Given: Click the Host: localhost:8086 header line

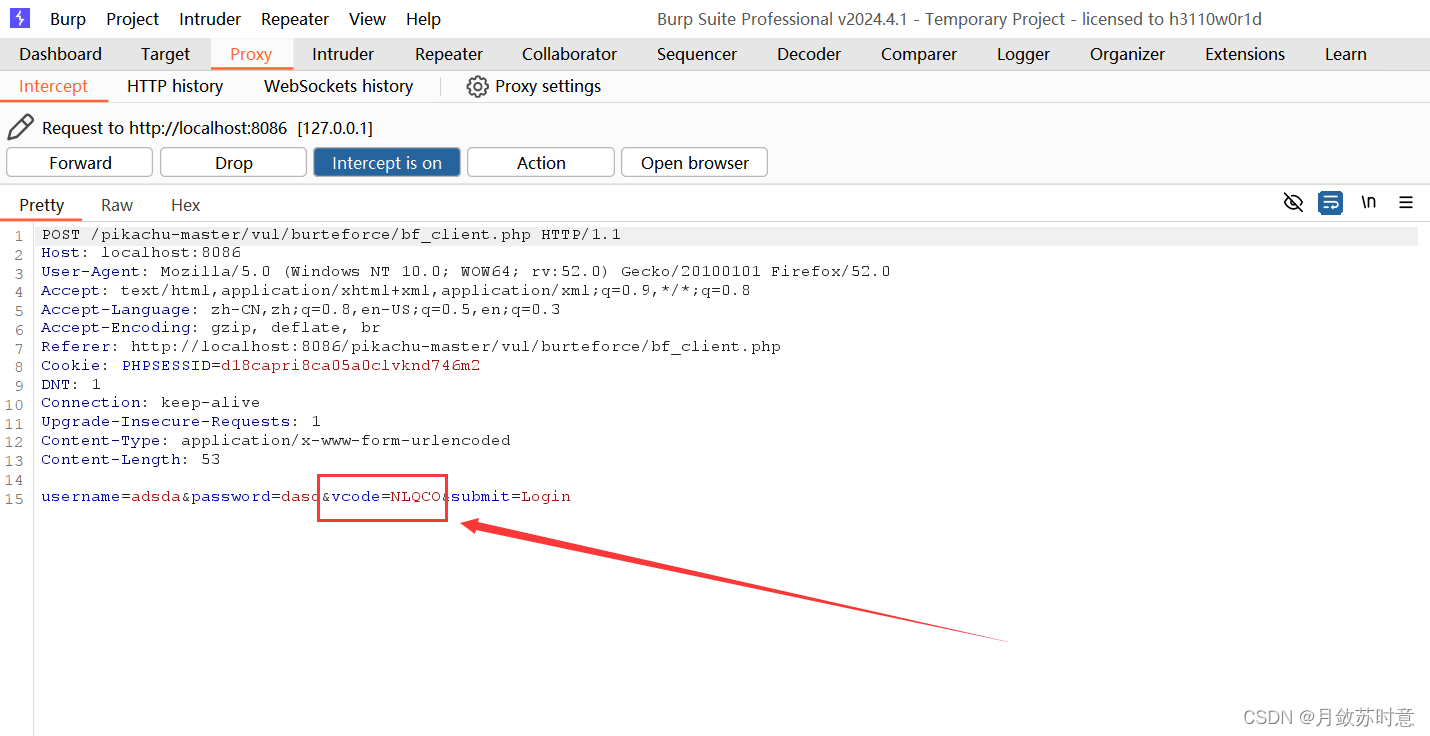Looking at the screenshot, I should (x=141, y=253).
